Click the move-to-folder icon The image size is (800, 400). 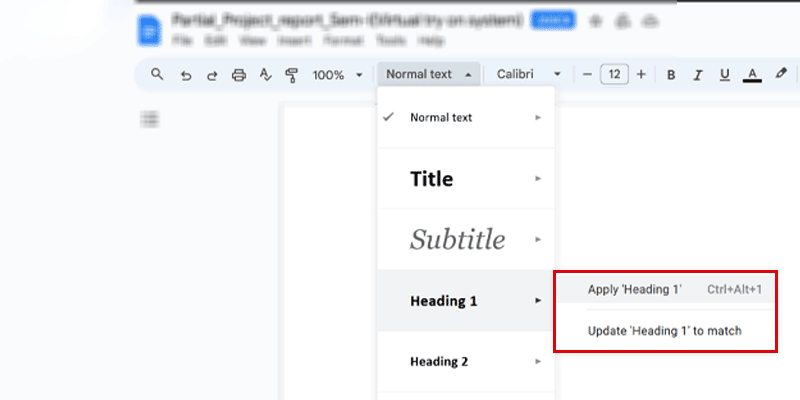coord(622,21)
